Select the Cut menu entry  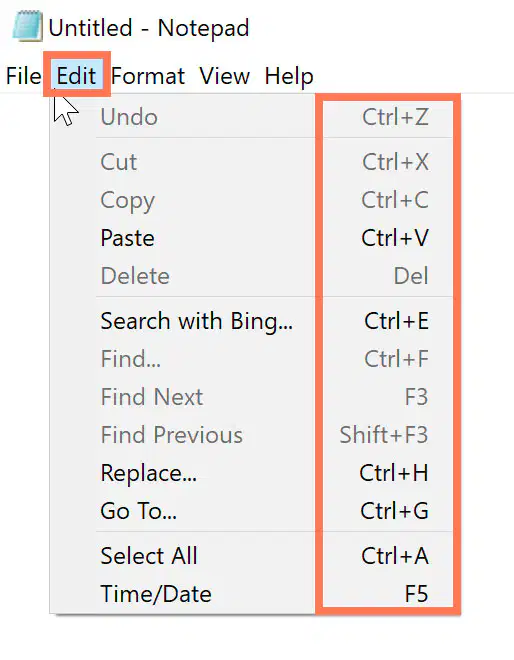click(x=255, y=162)
